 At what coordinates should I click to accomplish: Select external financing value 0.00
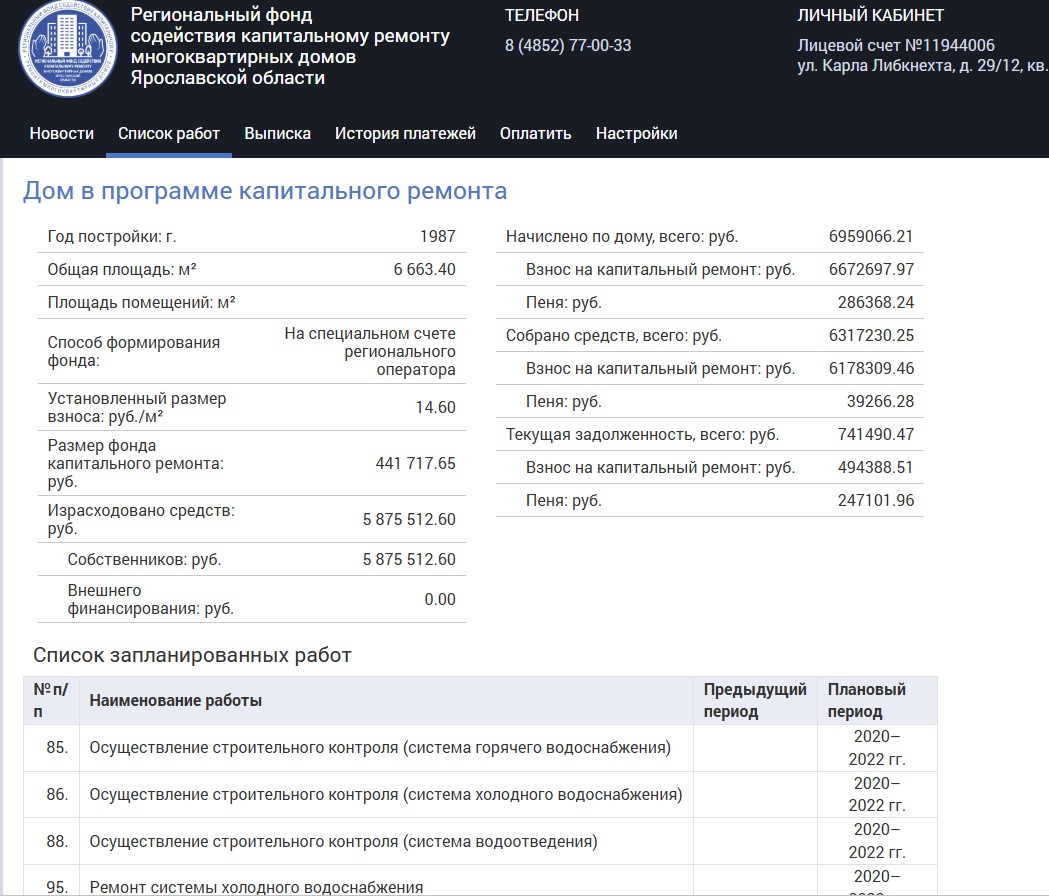click(440, 600)
